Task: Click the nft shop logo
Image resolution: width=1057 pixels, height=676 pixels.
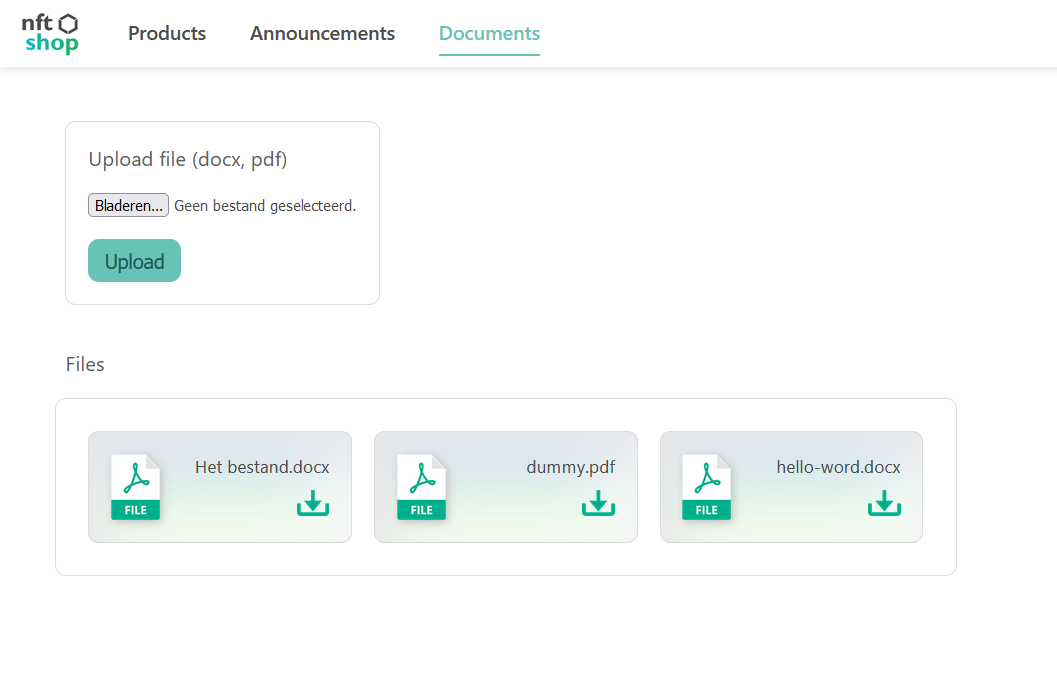Action: tap(51, 33)
